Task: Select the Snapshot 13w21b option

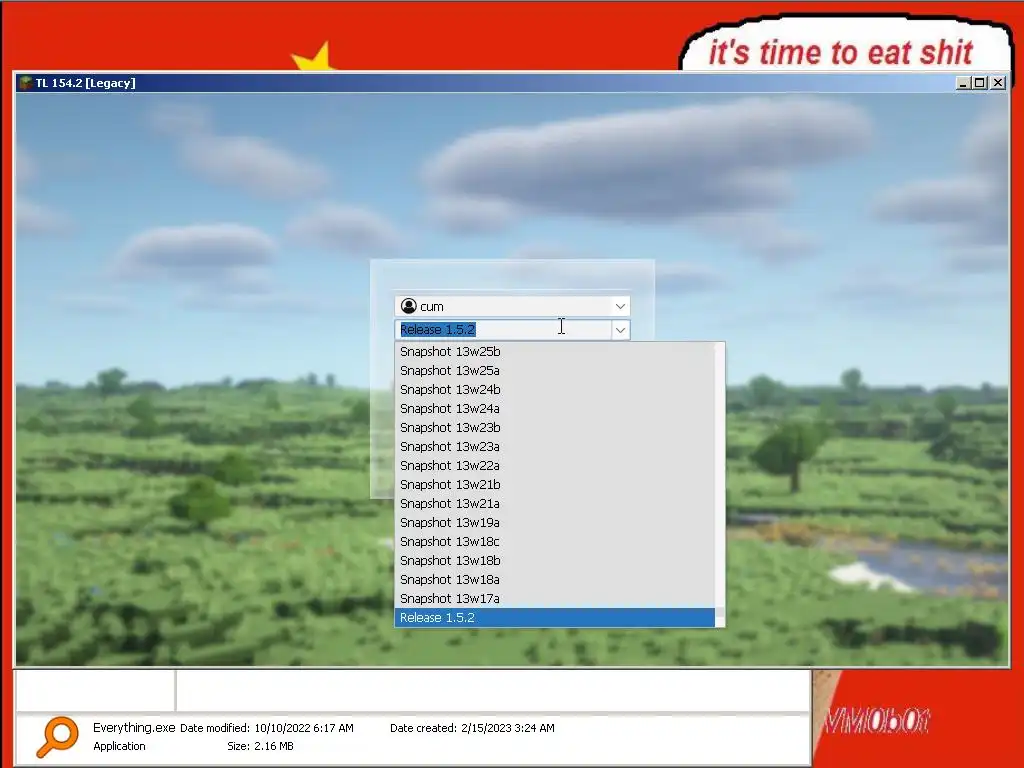Action: tap(554, 485)
